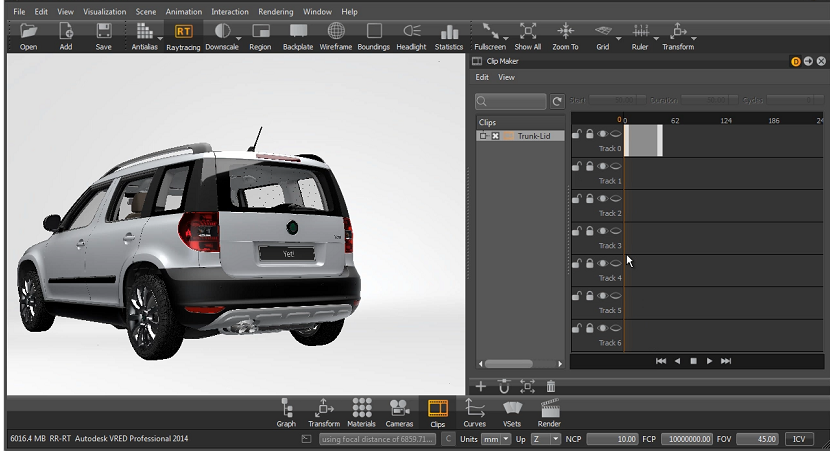Open the Rendering menu

tap(276, 11)
